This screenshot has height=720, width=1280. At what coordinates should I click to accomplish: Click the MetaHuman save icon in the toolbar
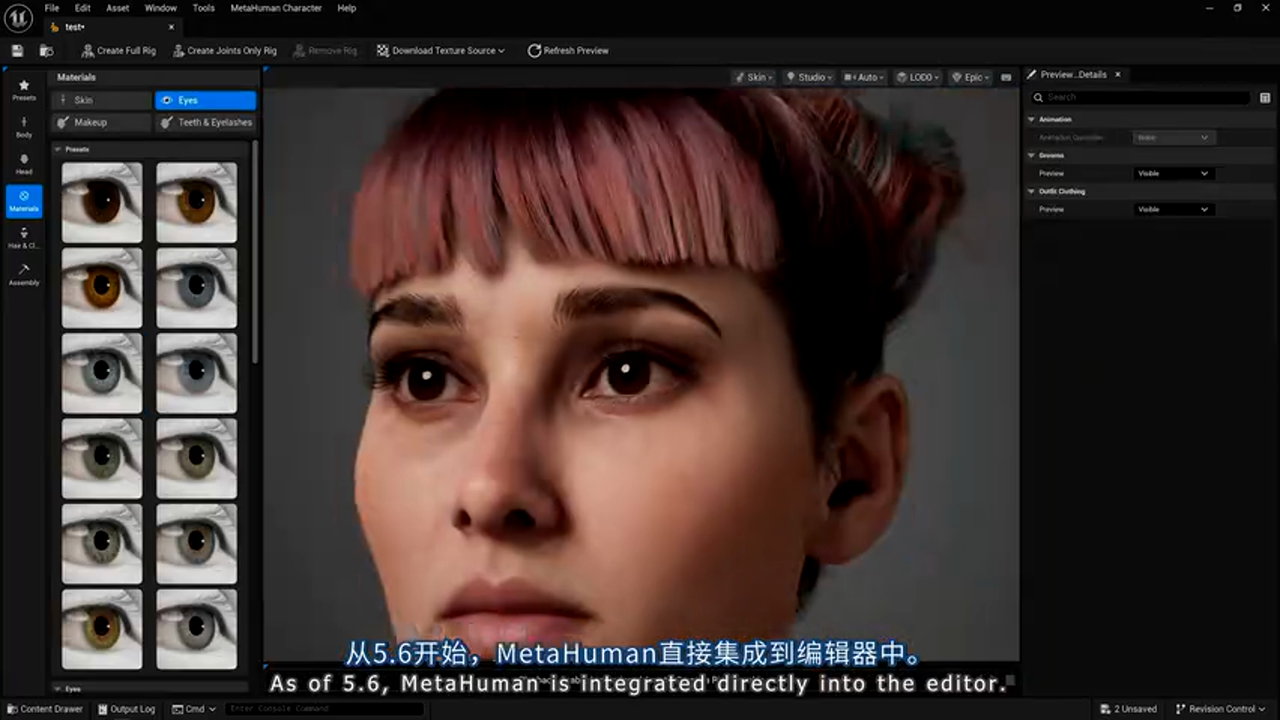click(x=16, y=50)
